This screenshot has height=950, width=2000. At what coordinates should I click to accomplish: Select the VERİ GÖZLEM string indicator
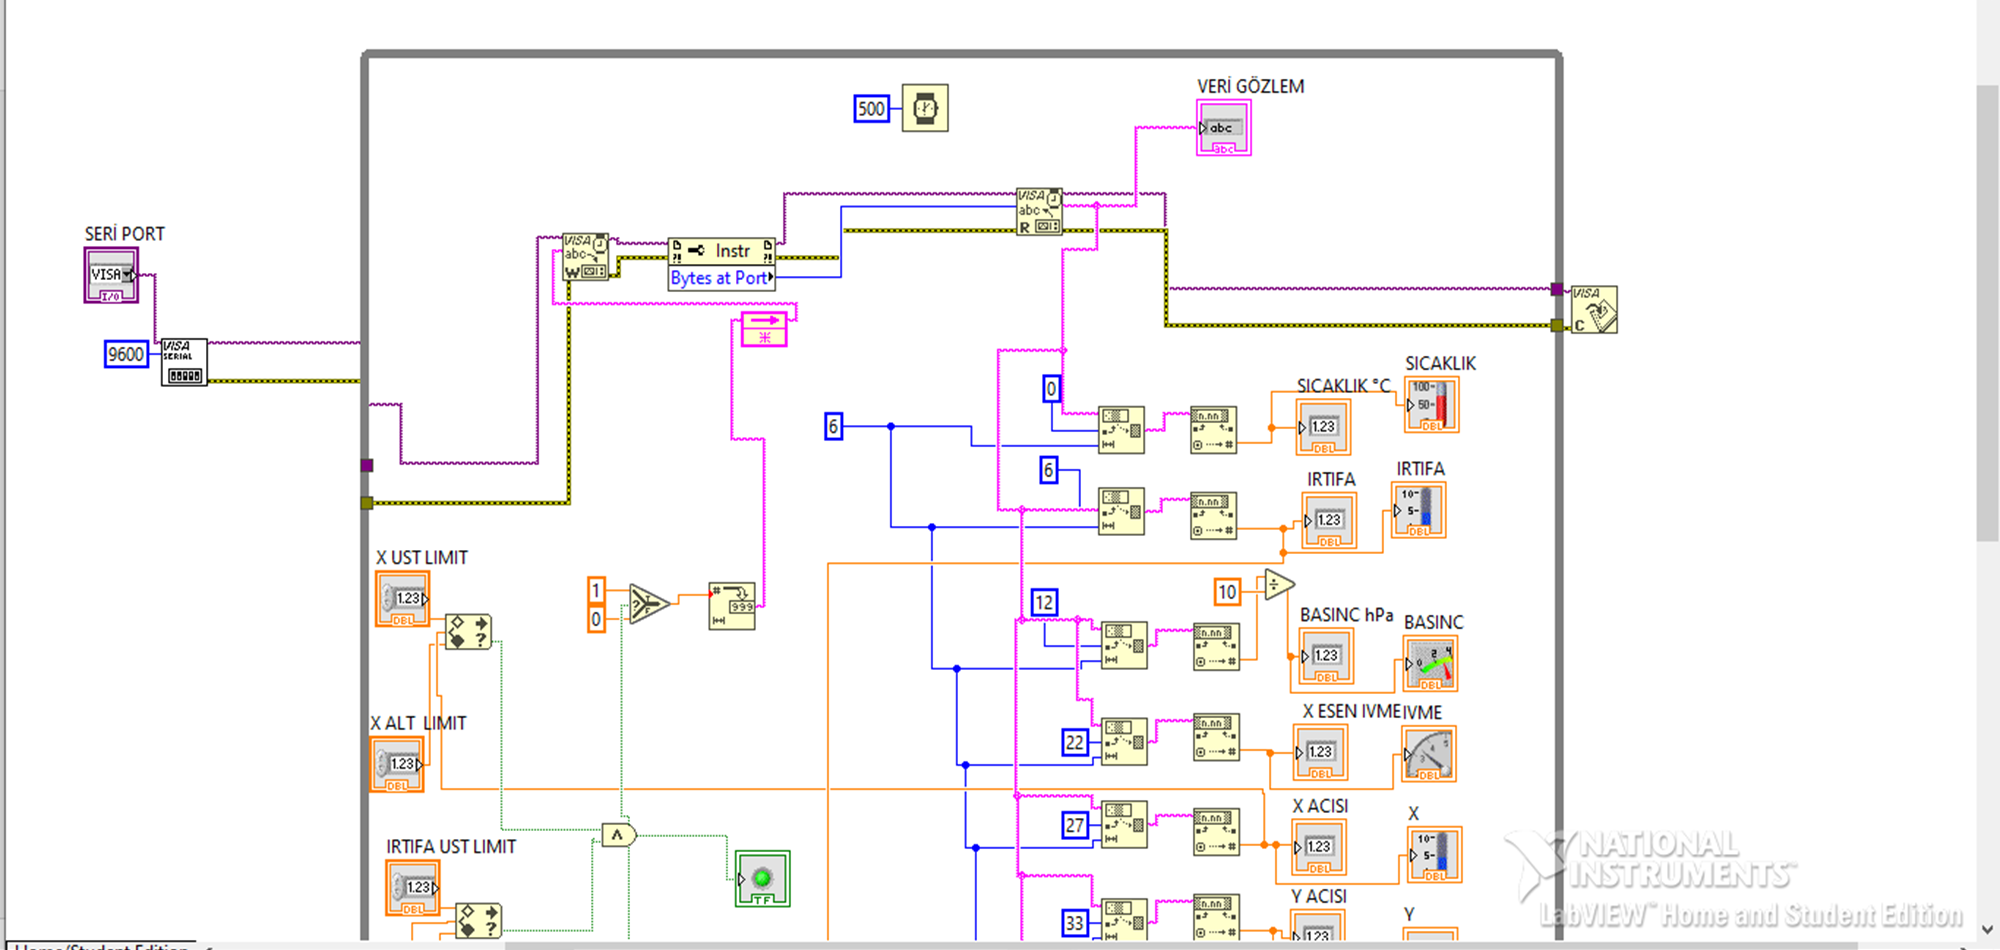pos(1222,127)
